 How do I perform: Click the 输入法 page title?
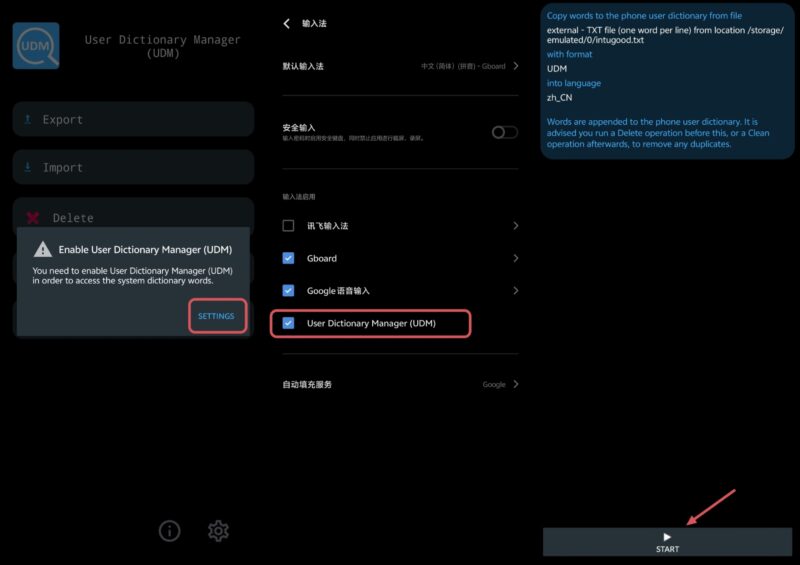tap(314, 23)
